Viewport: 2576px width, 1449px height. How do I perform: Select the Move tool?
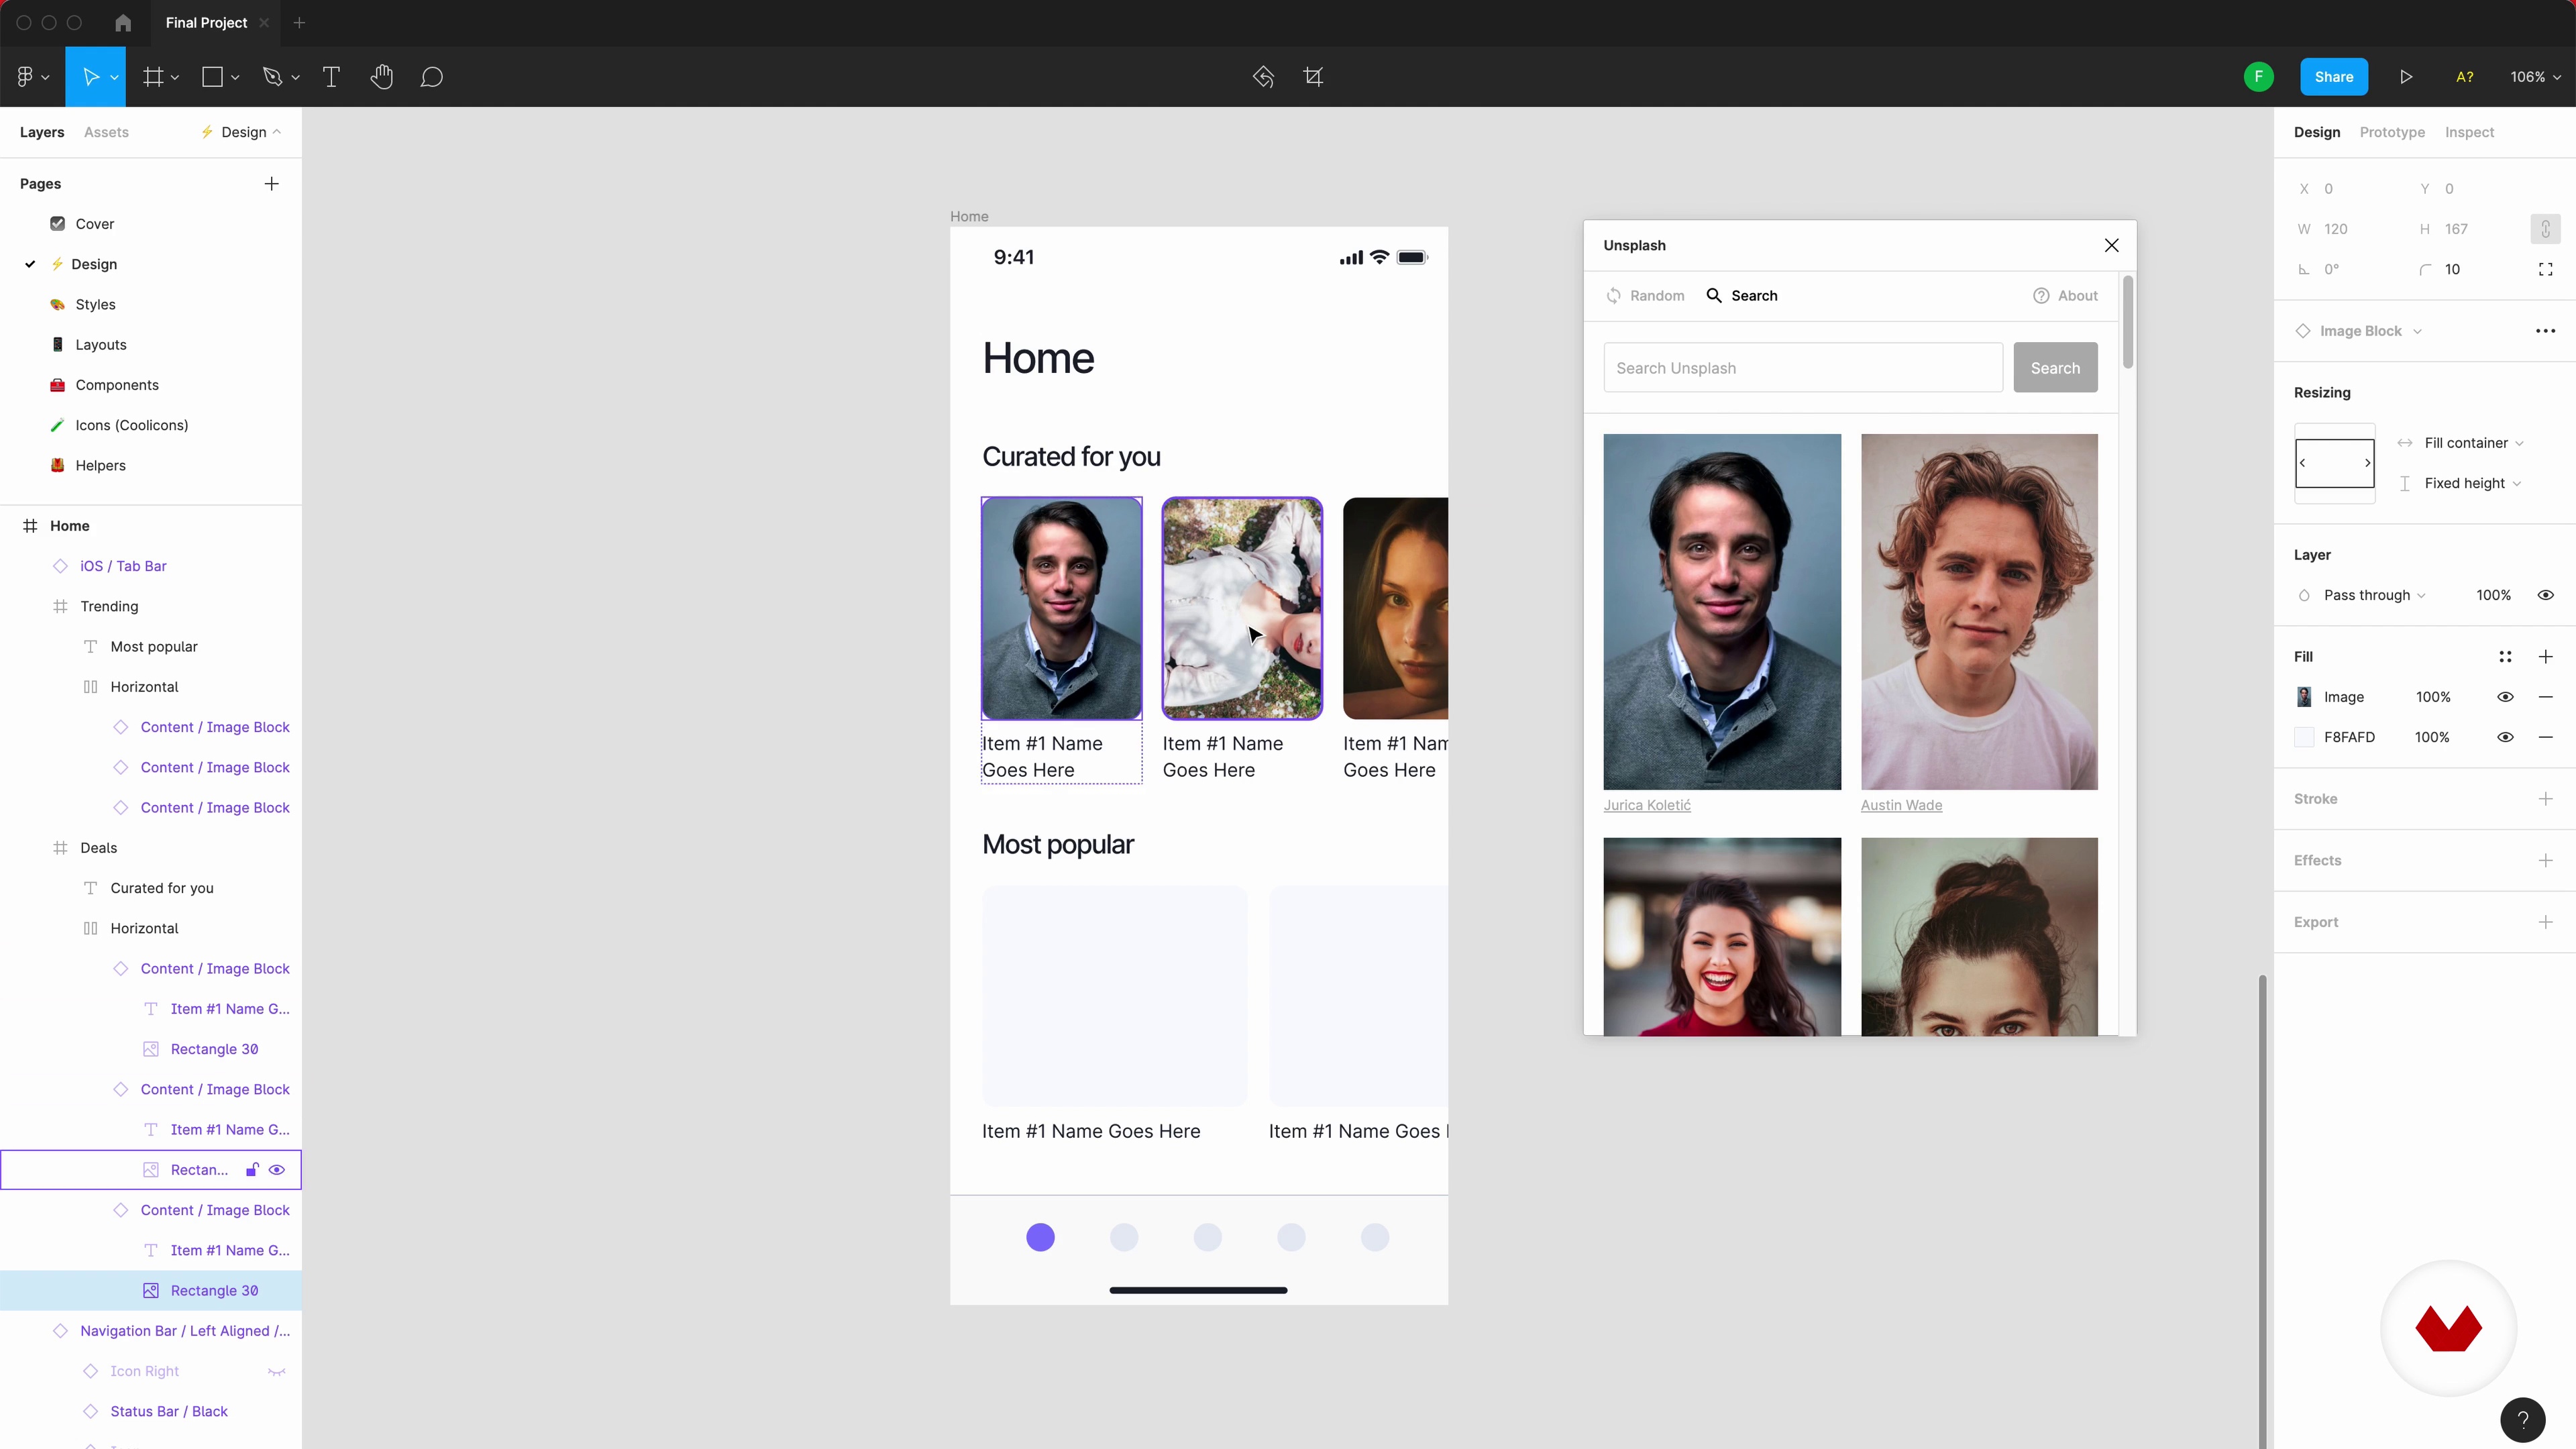click(90, 77)
